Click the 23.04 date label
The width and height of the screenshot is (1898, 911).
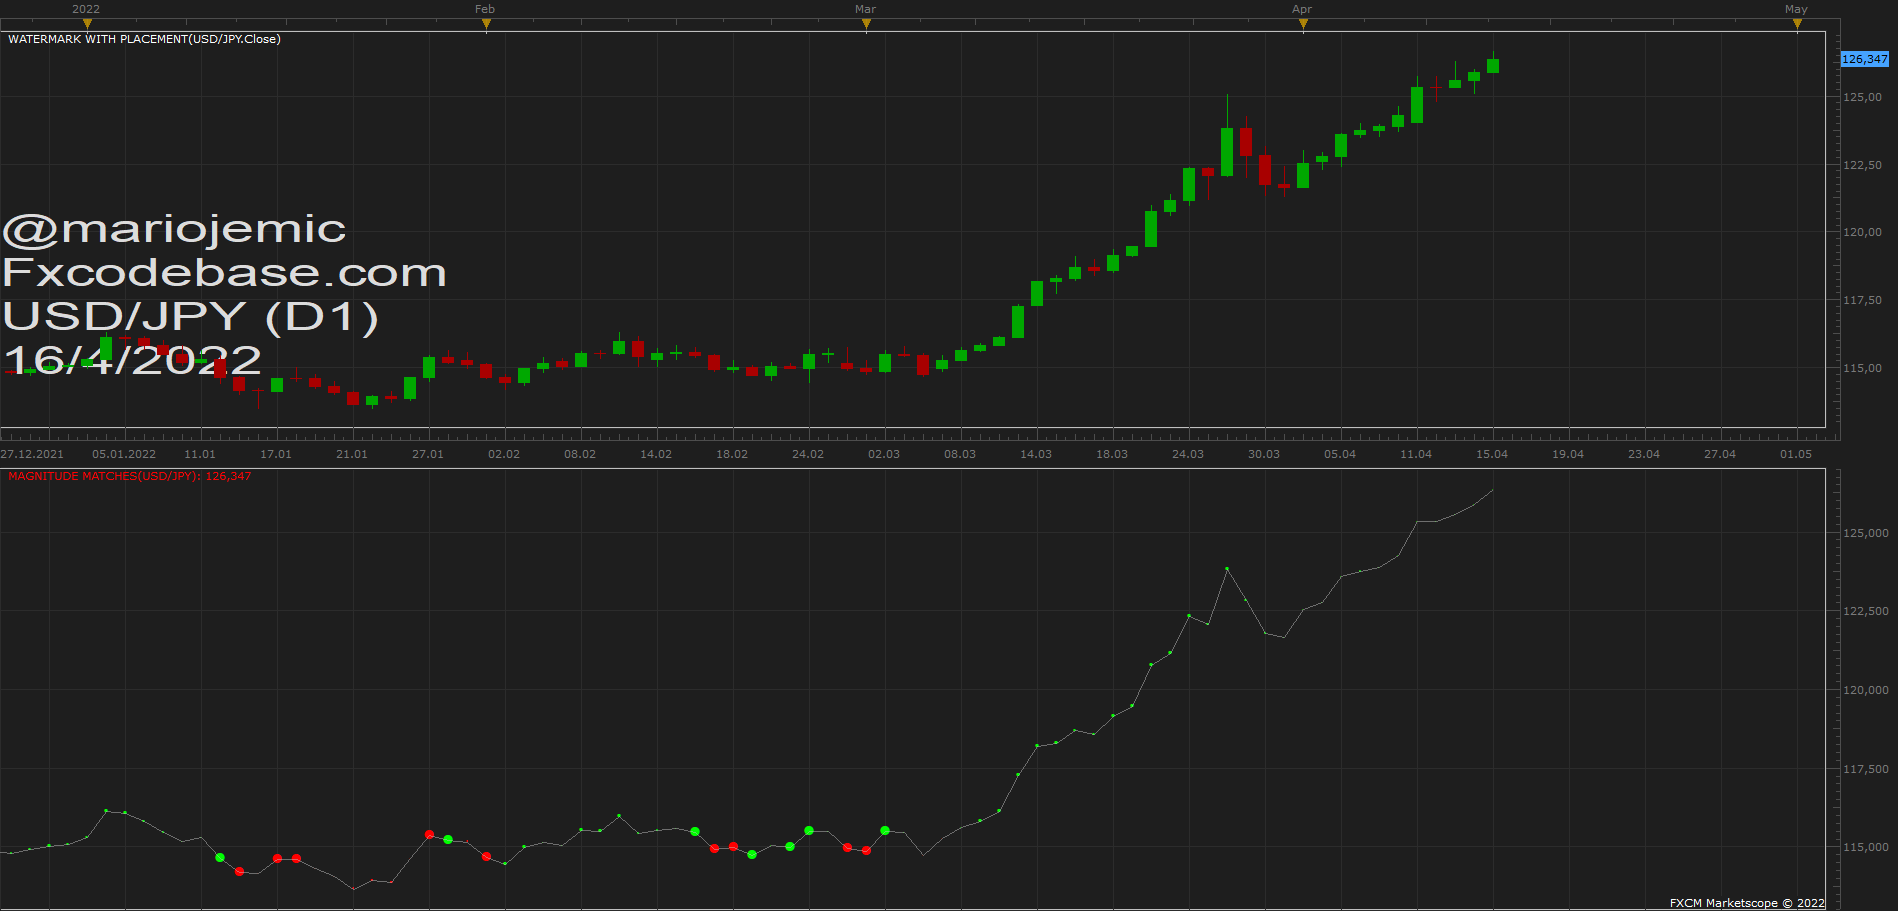1644,454
